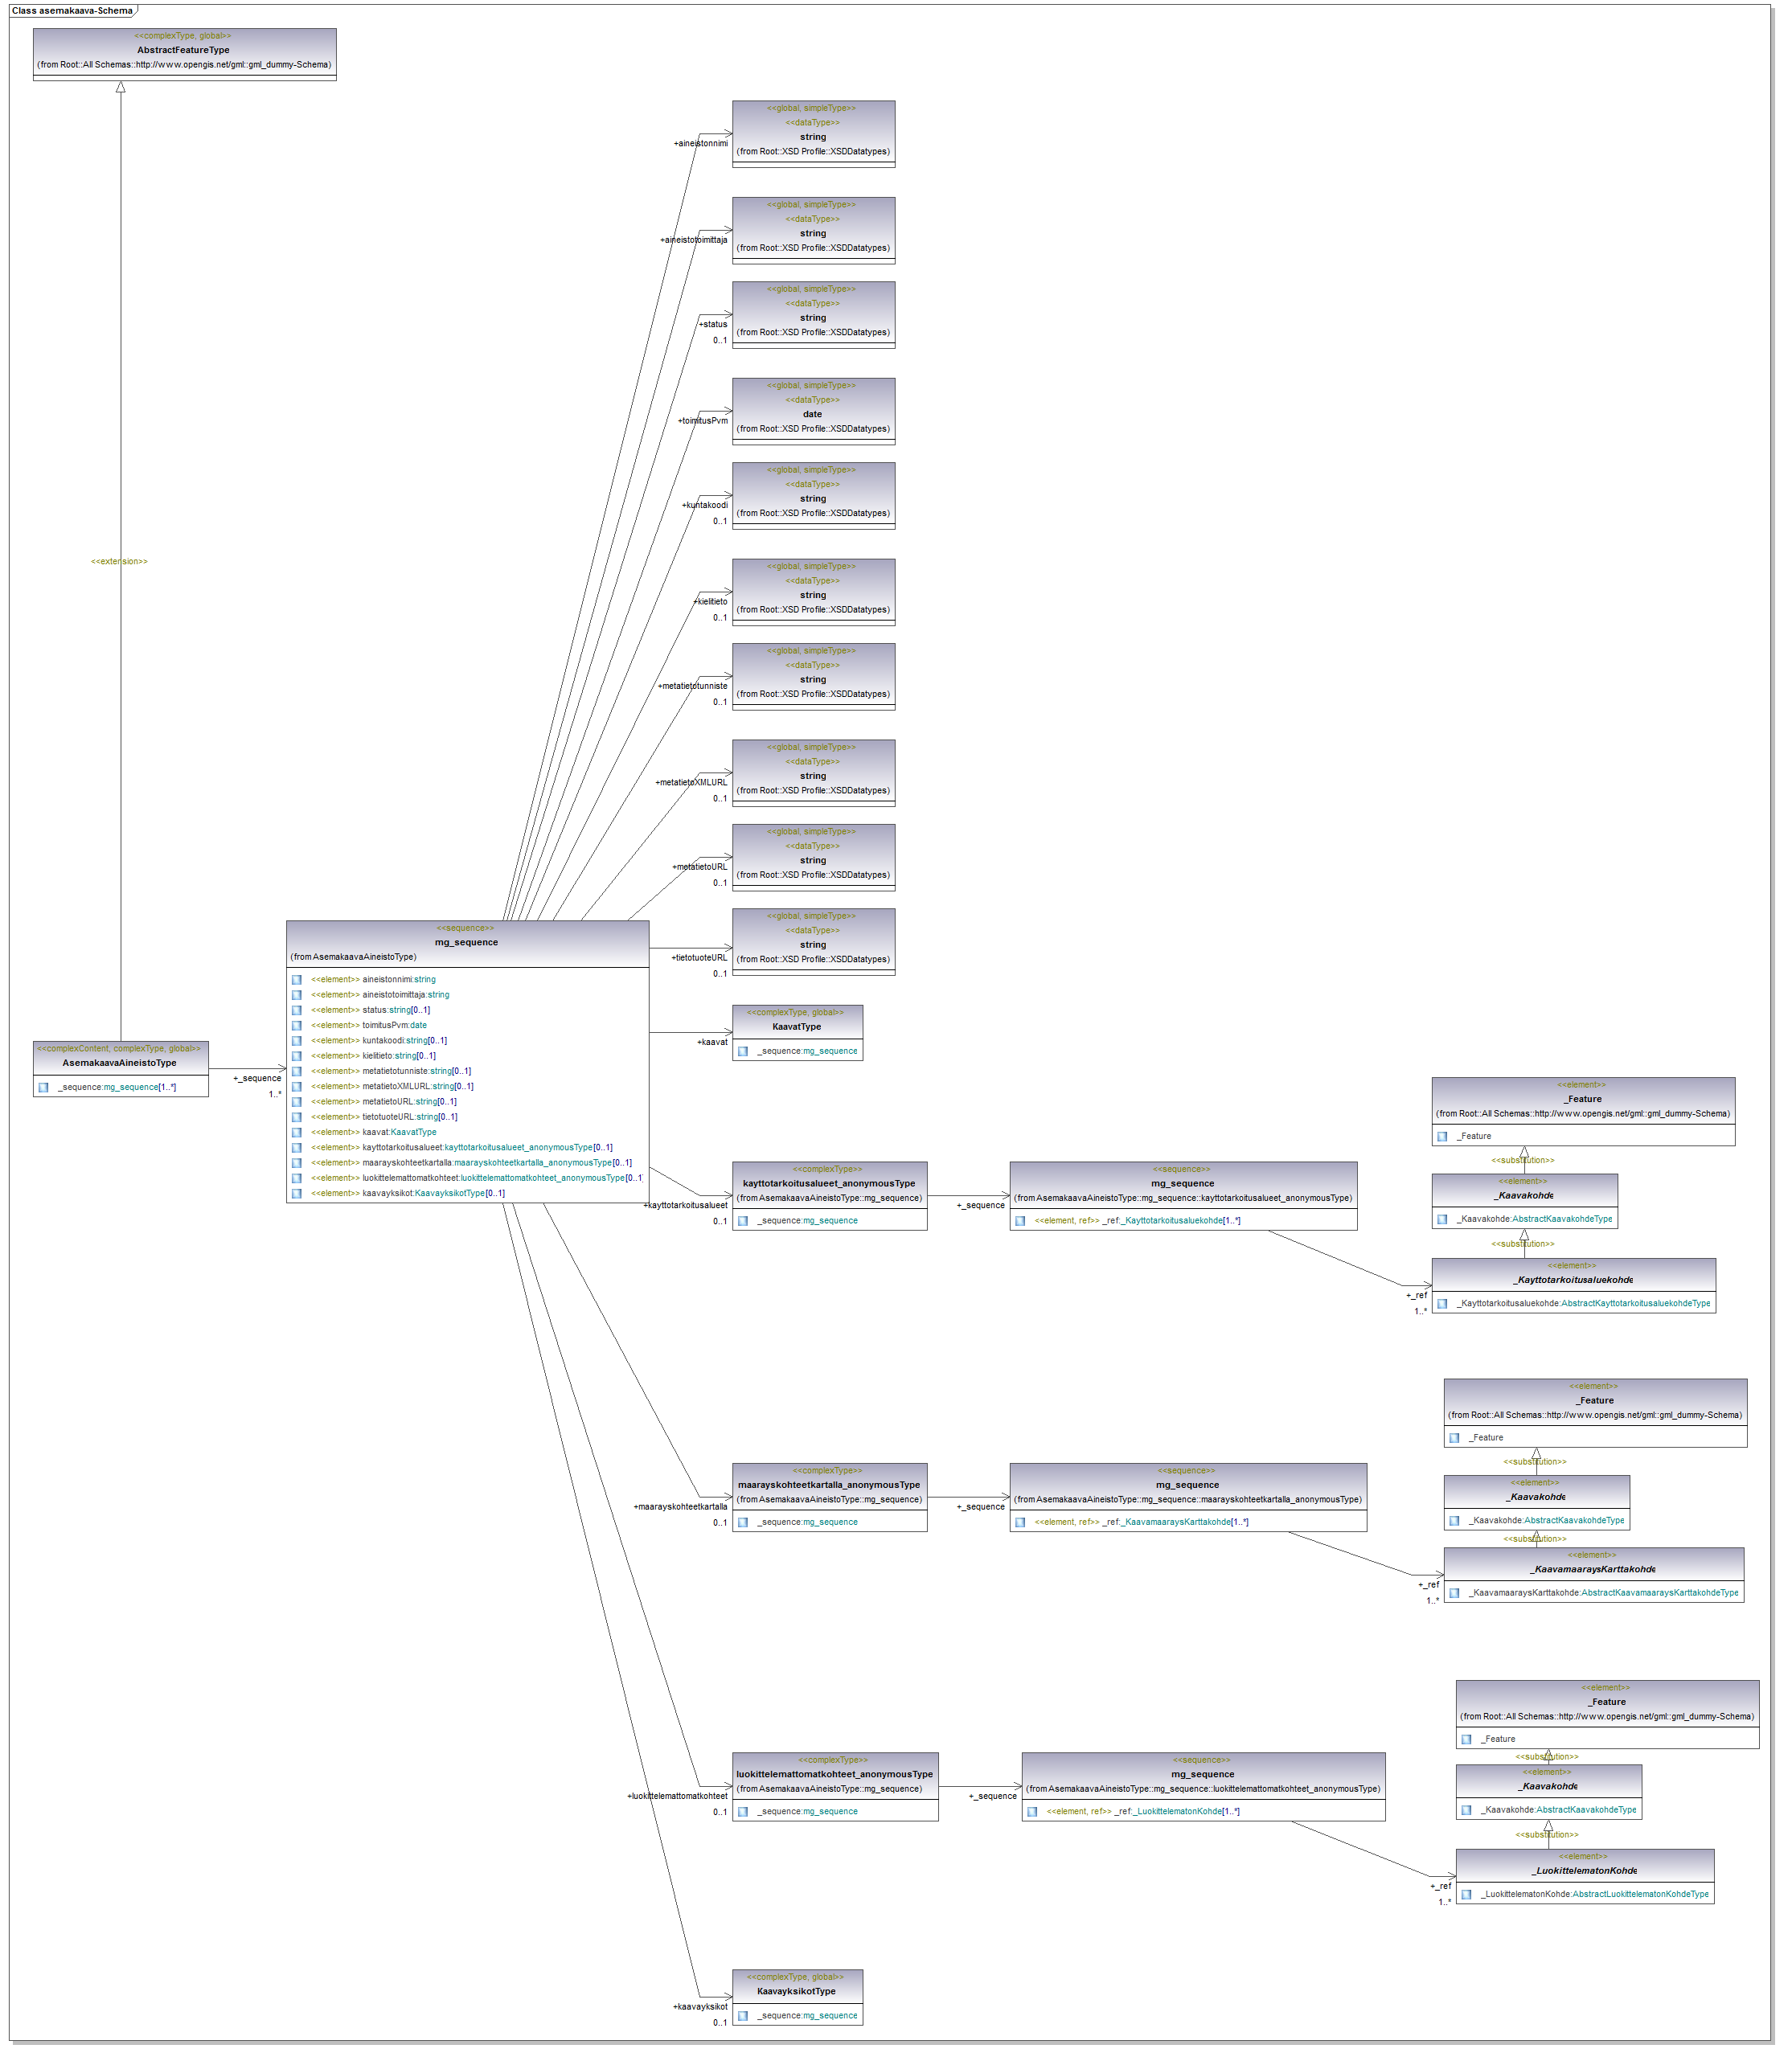The width and height of the screenshot is (1792, 2057).
Task: Click the _ref:_LuokittelematonKohde[1..*] attribute text
Action: pyautogui.click(x=1177, y=1812)
